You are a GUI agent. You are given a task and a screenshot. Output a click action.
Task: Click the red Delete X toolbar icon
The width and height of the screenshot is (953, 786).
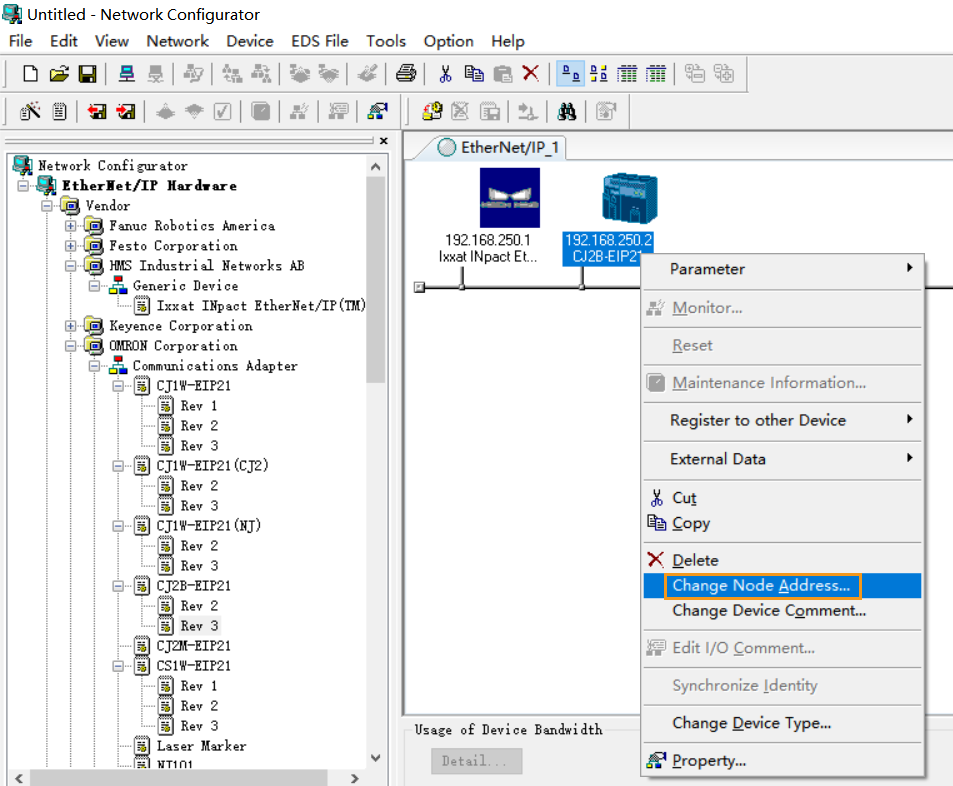(x=529, y=73)
